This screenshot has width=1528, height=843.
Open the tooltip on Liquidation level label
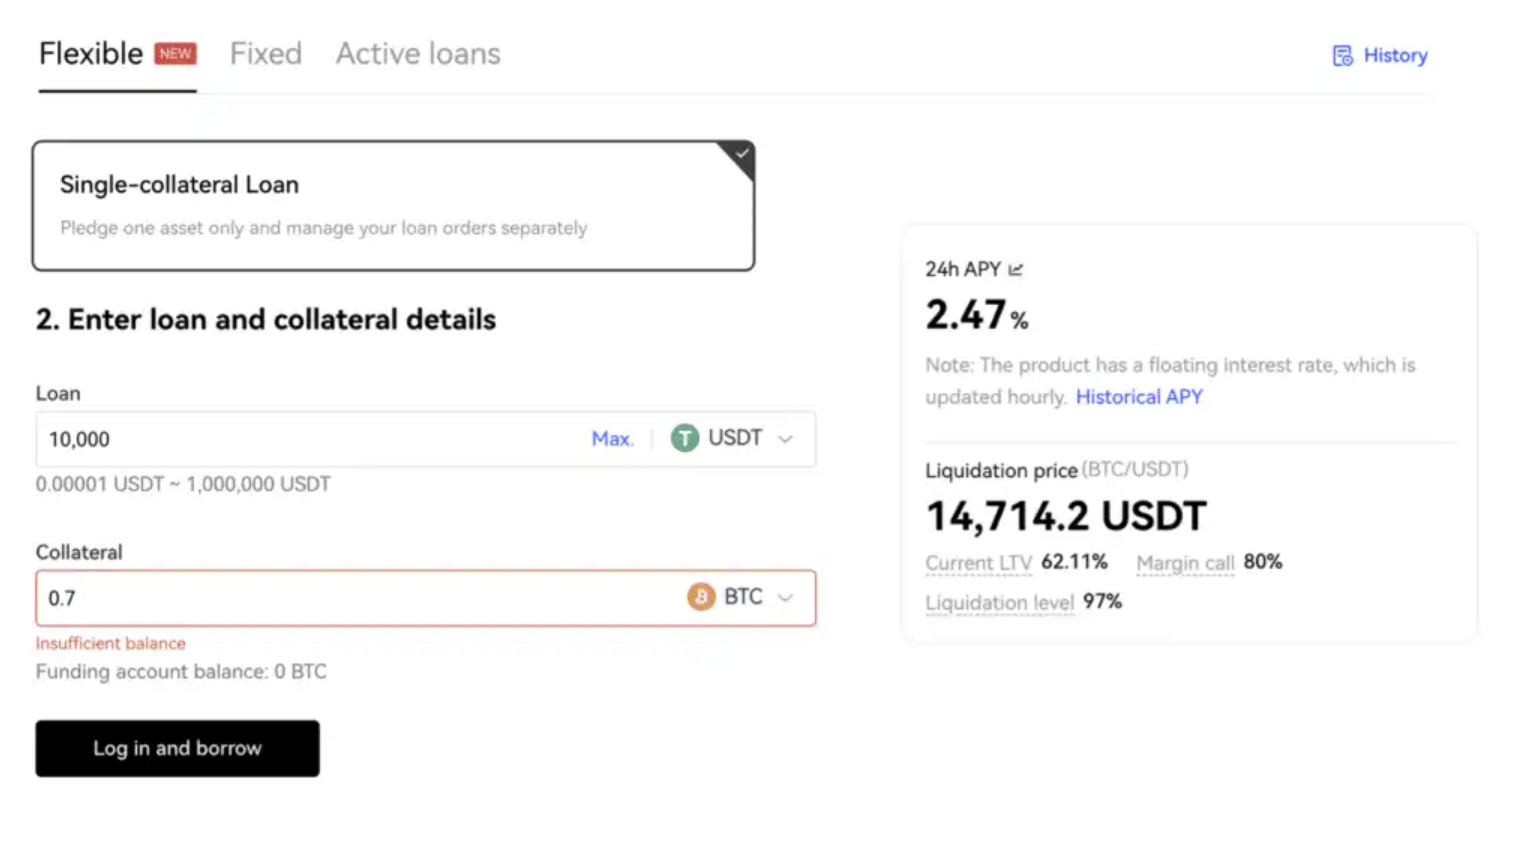click(x=999, y=602)
